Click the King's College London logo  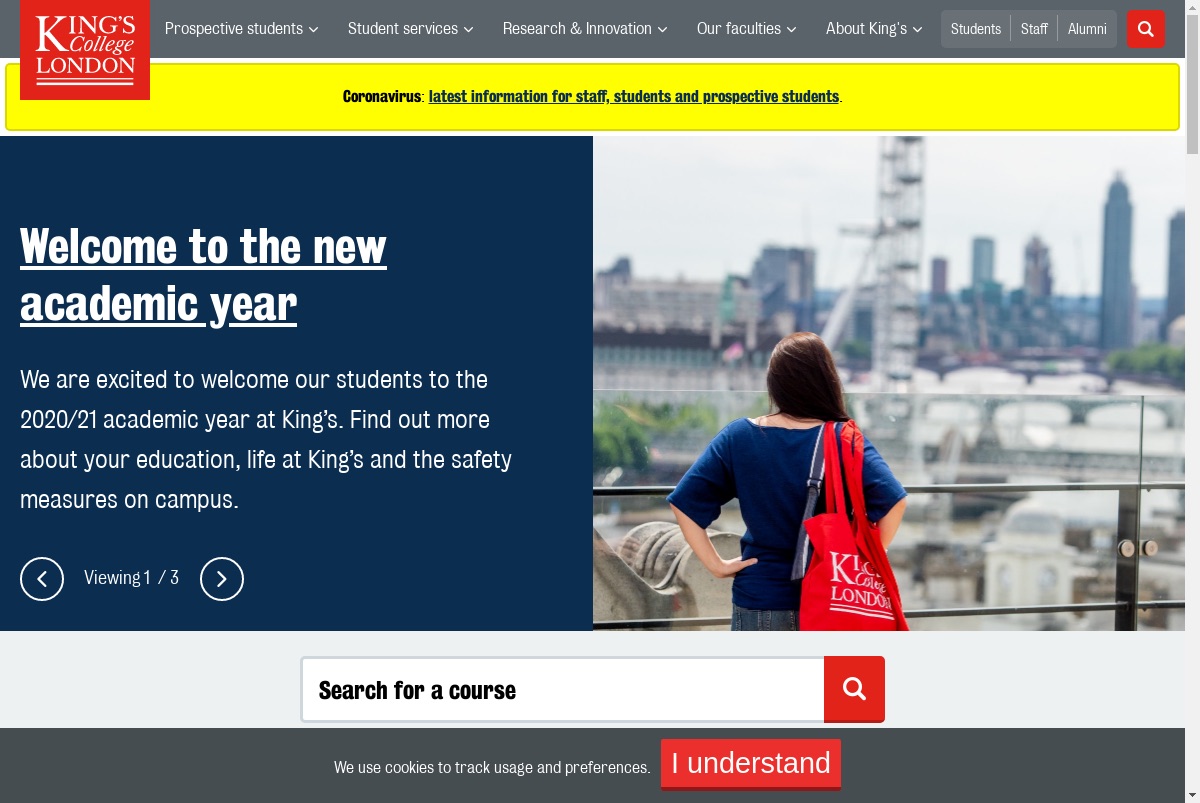click(x=85, y=49)
